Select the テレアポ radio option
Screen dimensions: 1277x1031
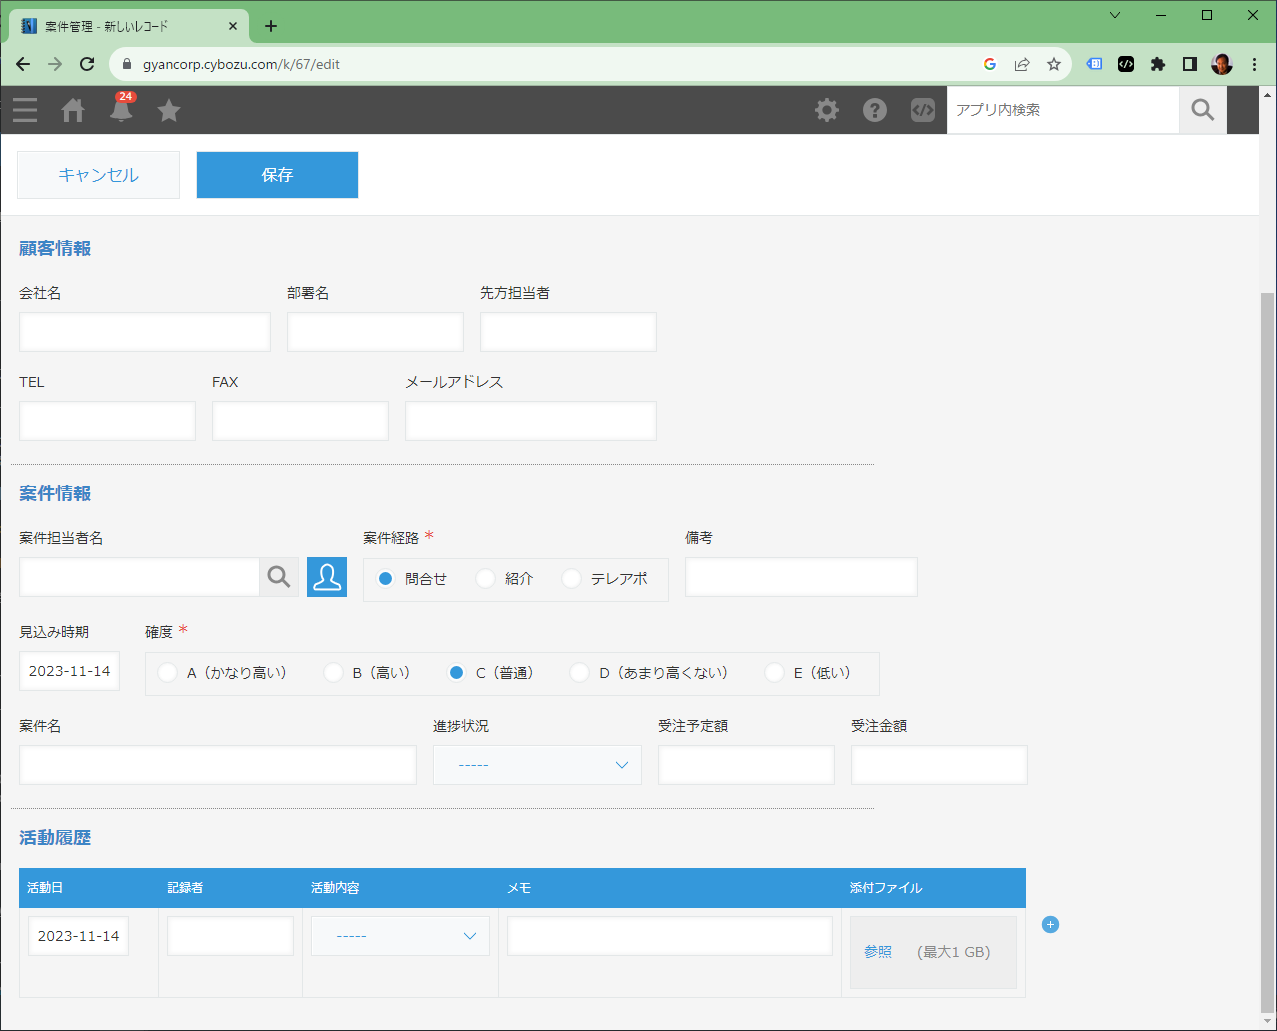(x=572, y=579)
